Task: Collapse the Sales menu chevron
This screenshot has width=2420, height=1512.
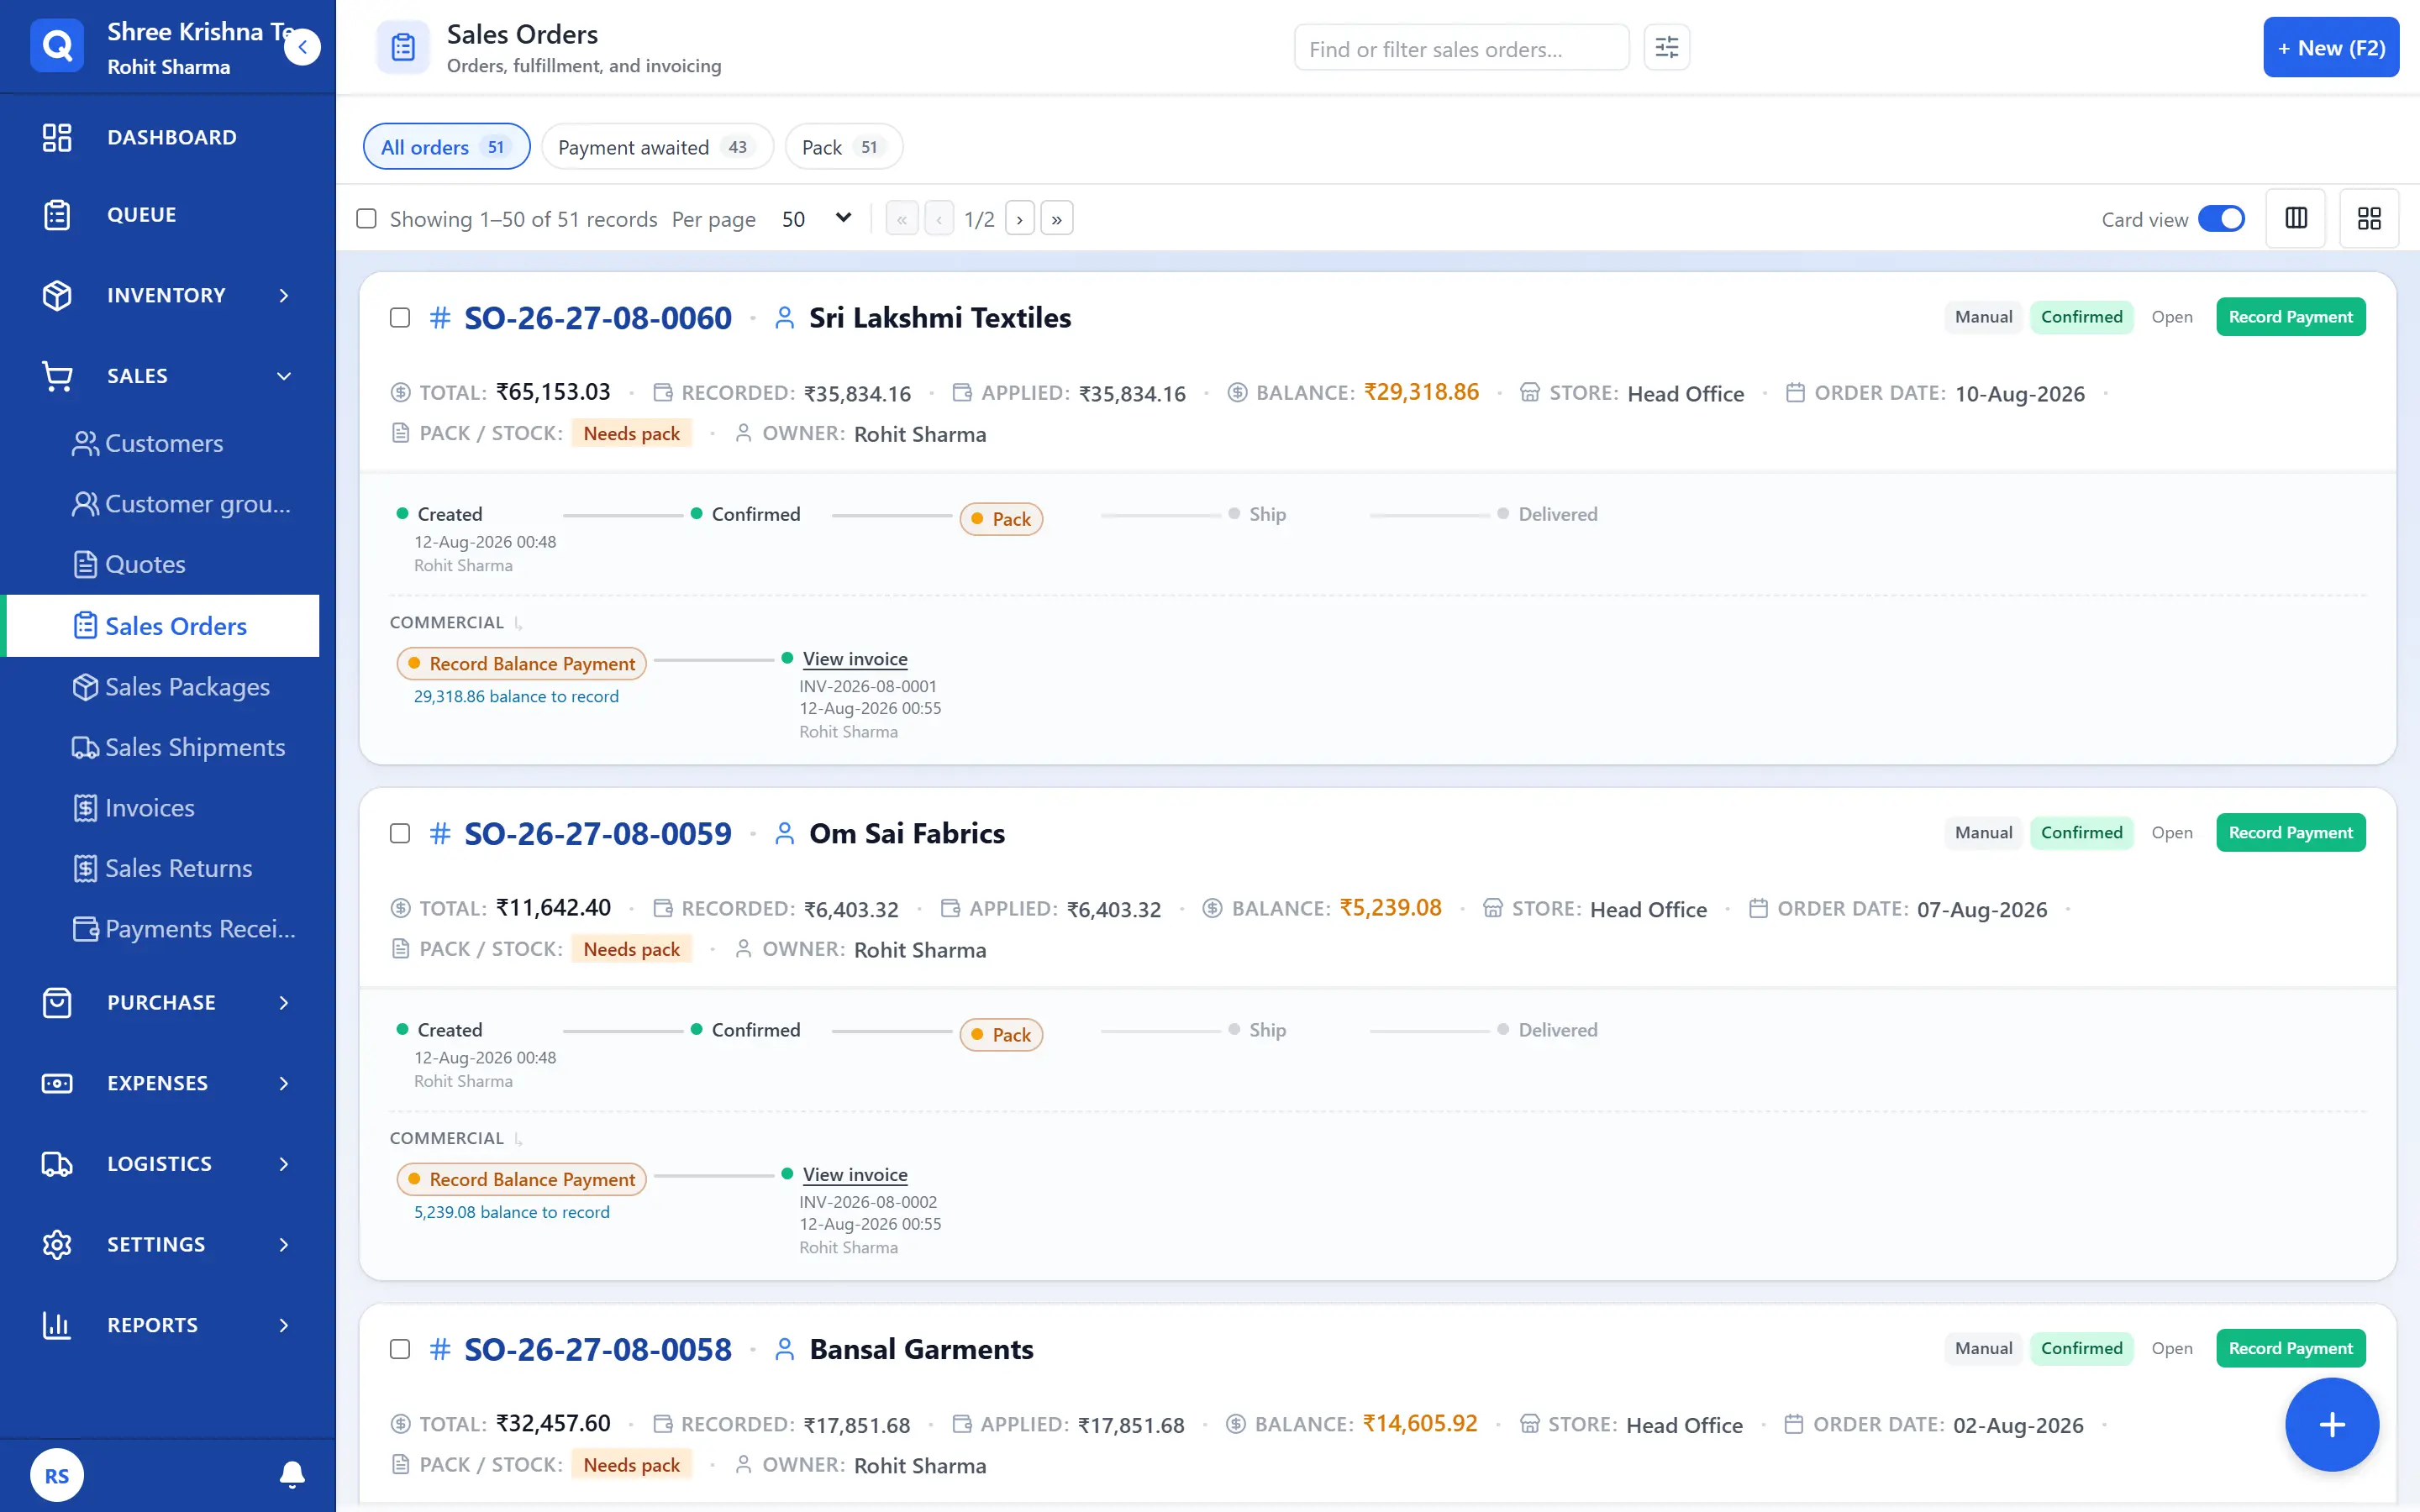Action: (284, 376)
